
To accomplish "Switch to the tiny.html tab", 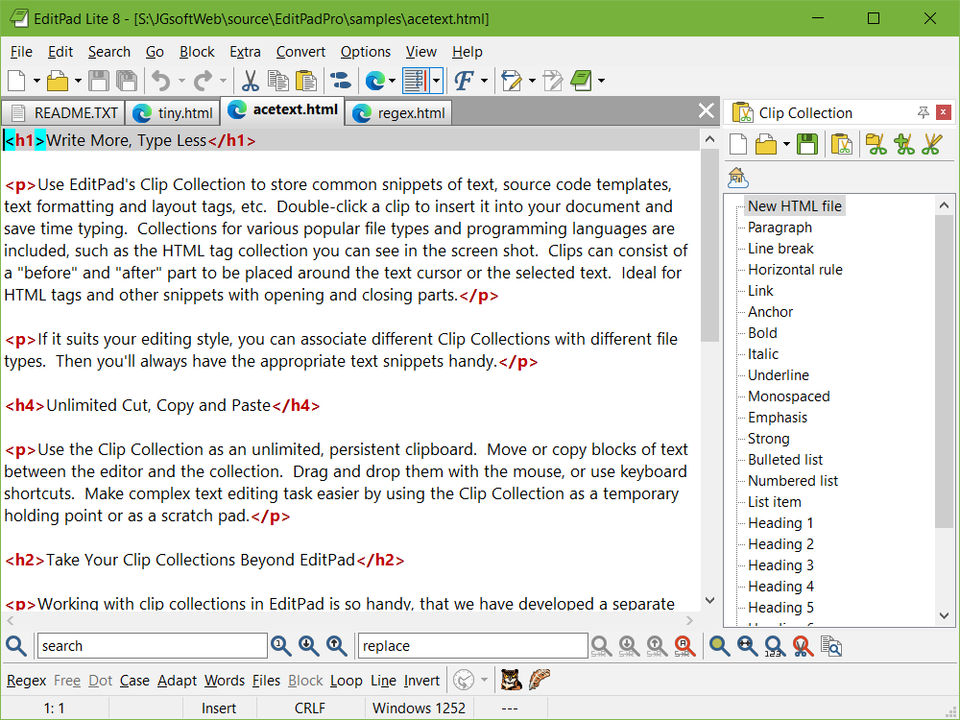I will coord(173,113).
